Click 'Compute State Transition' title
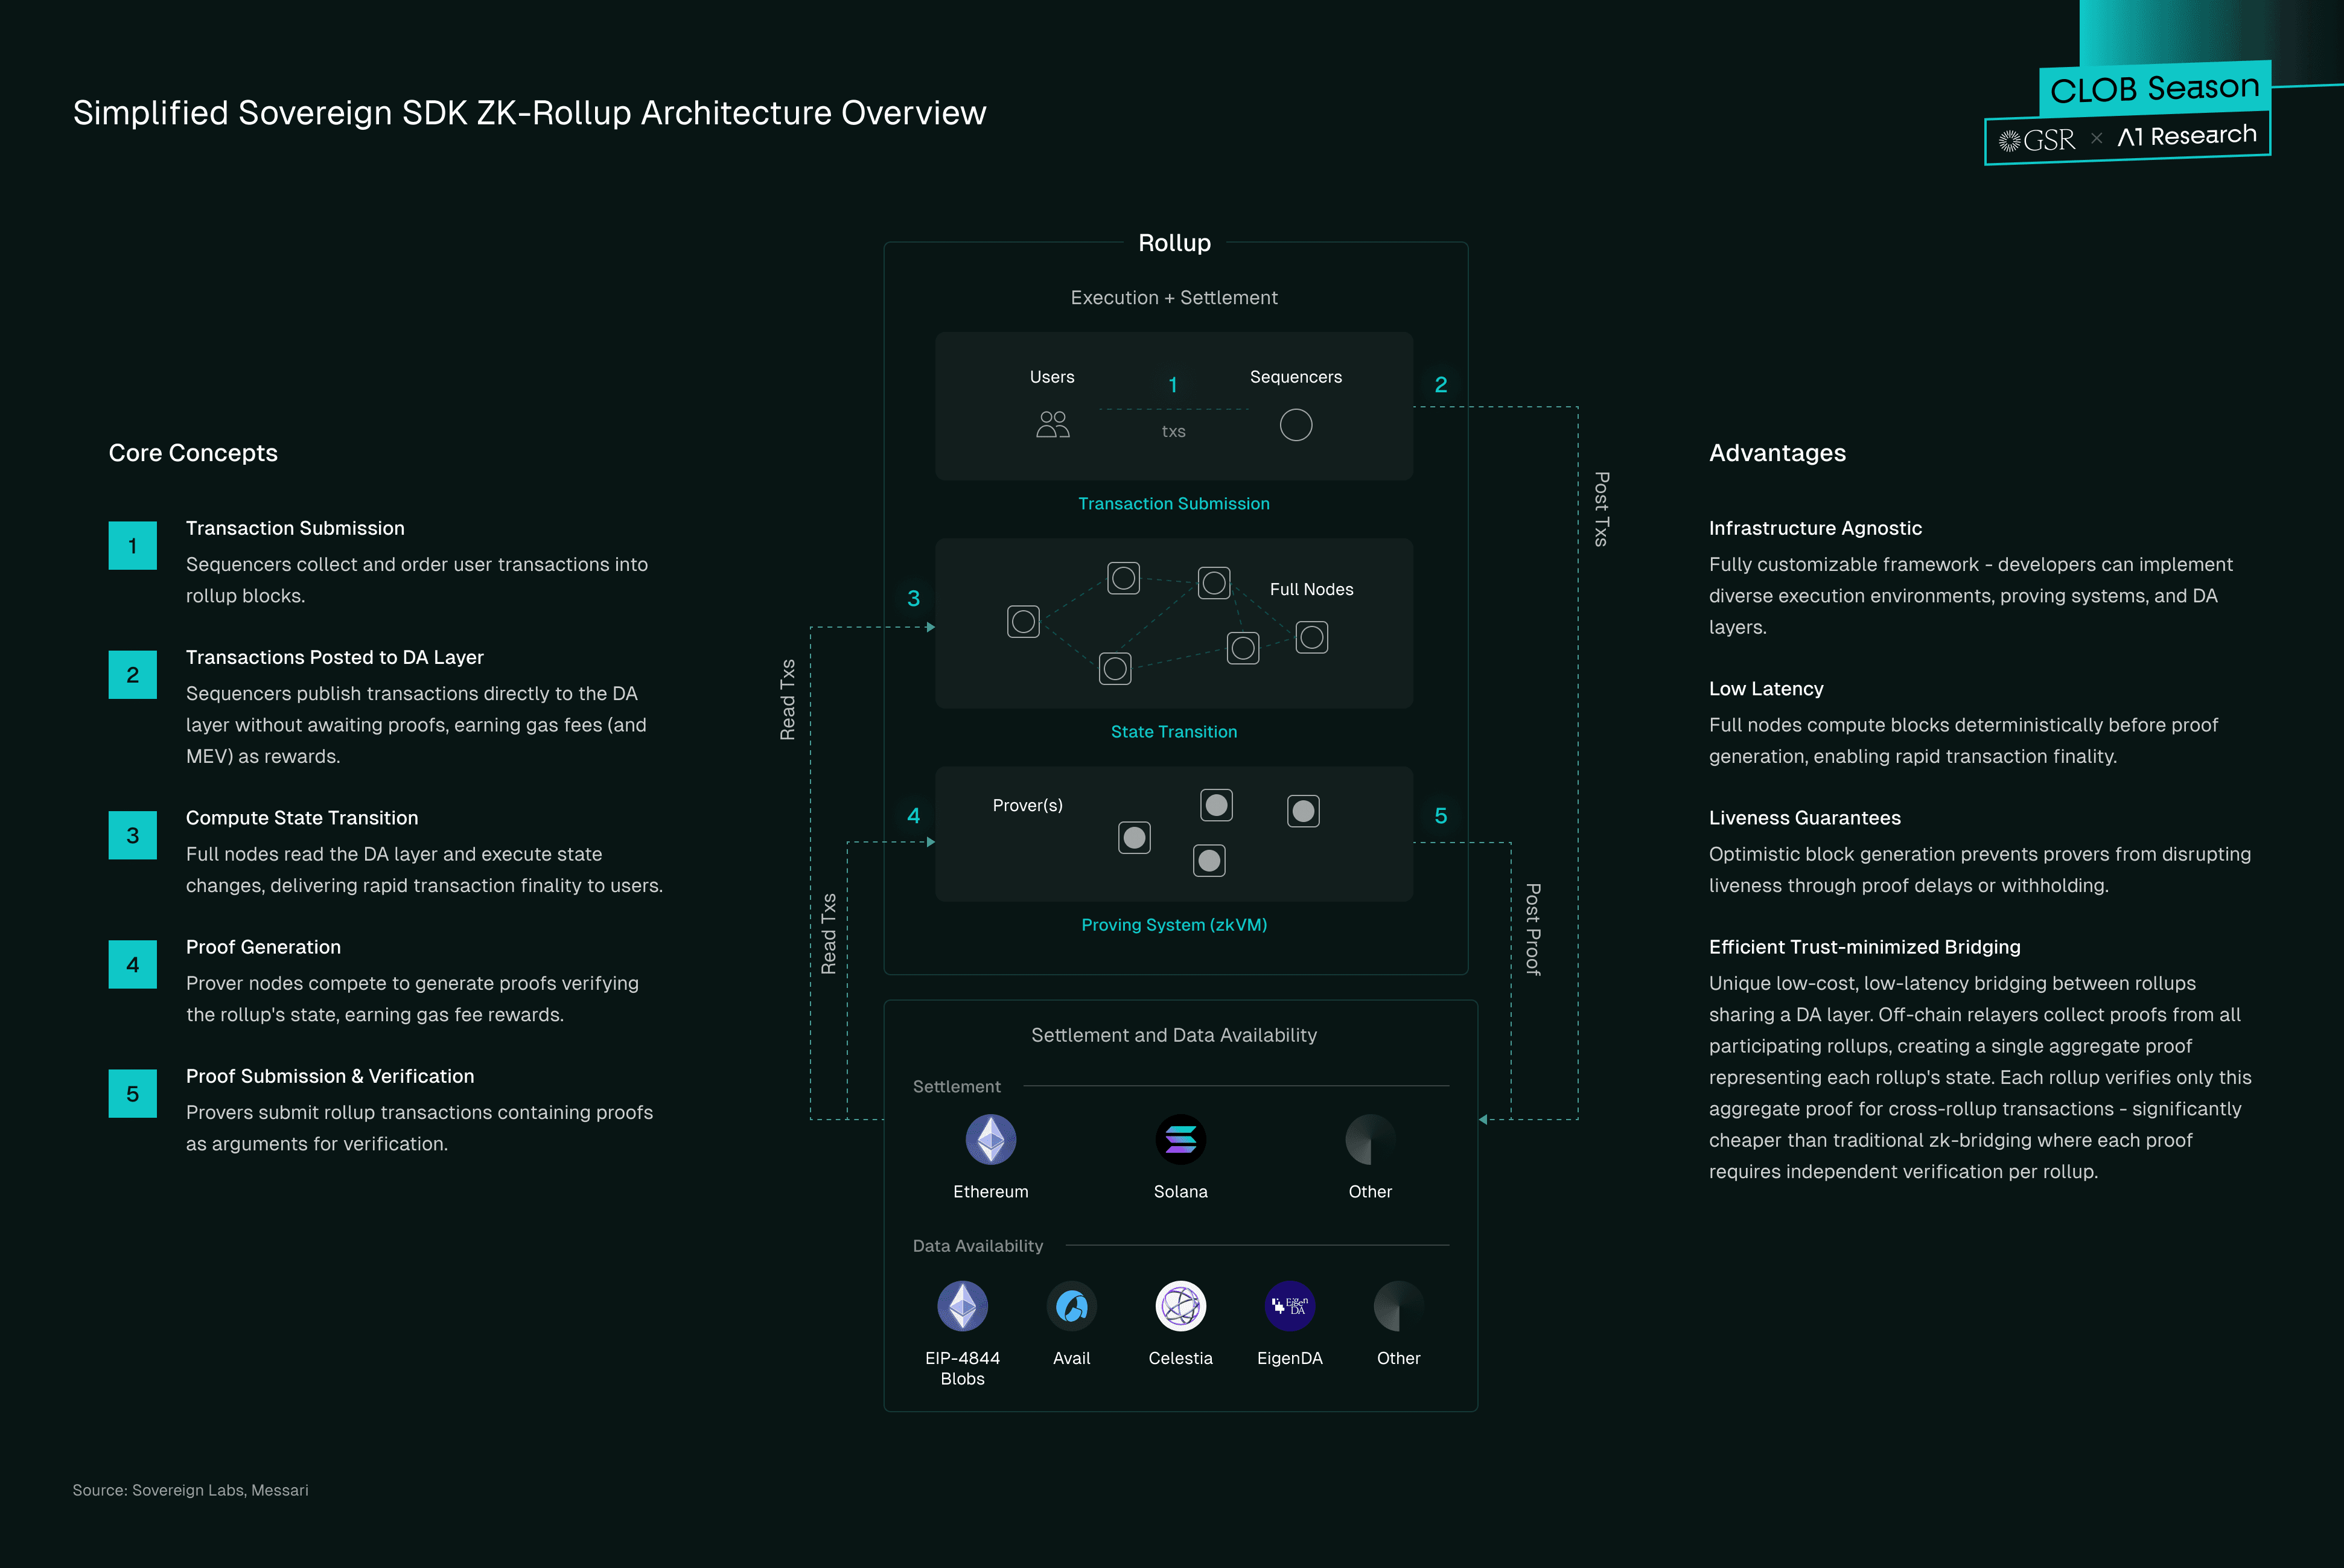2344x1568 pixels. (302, 818)
